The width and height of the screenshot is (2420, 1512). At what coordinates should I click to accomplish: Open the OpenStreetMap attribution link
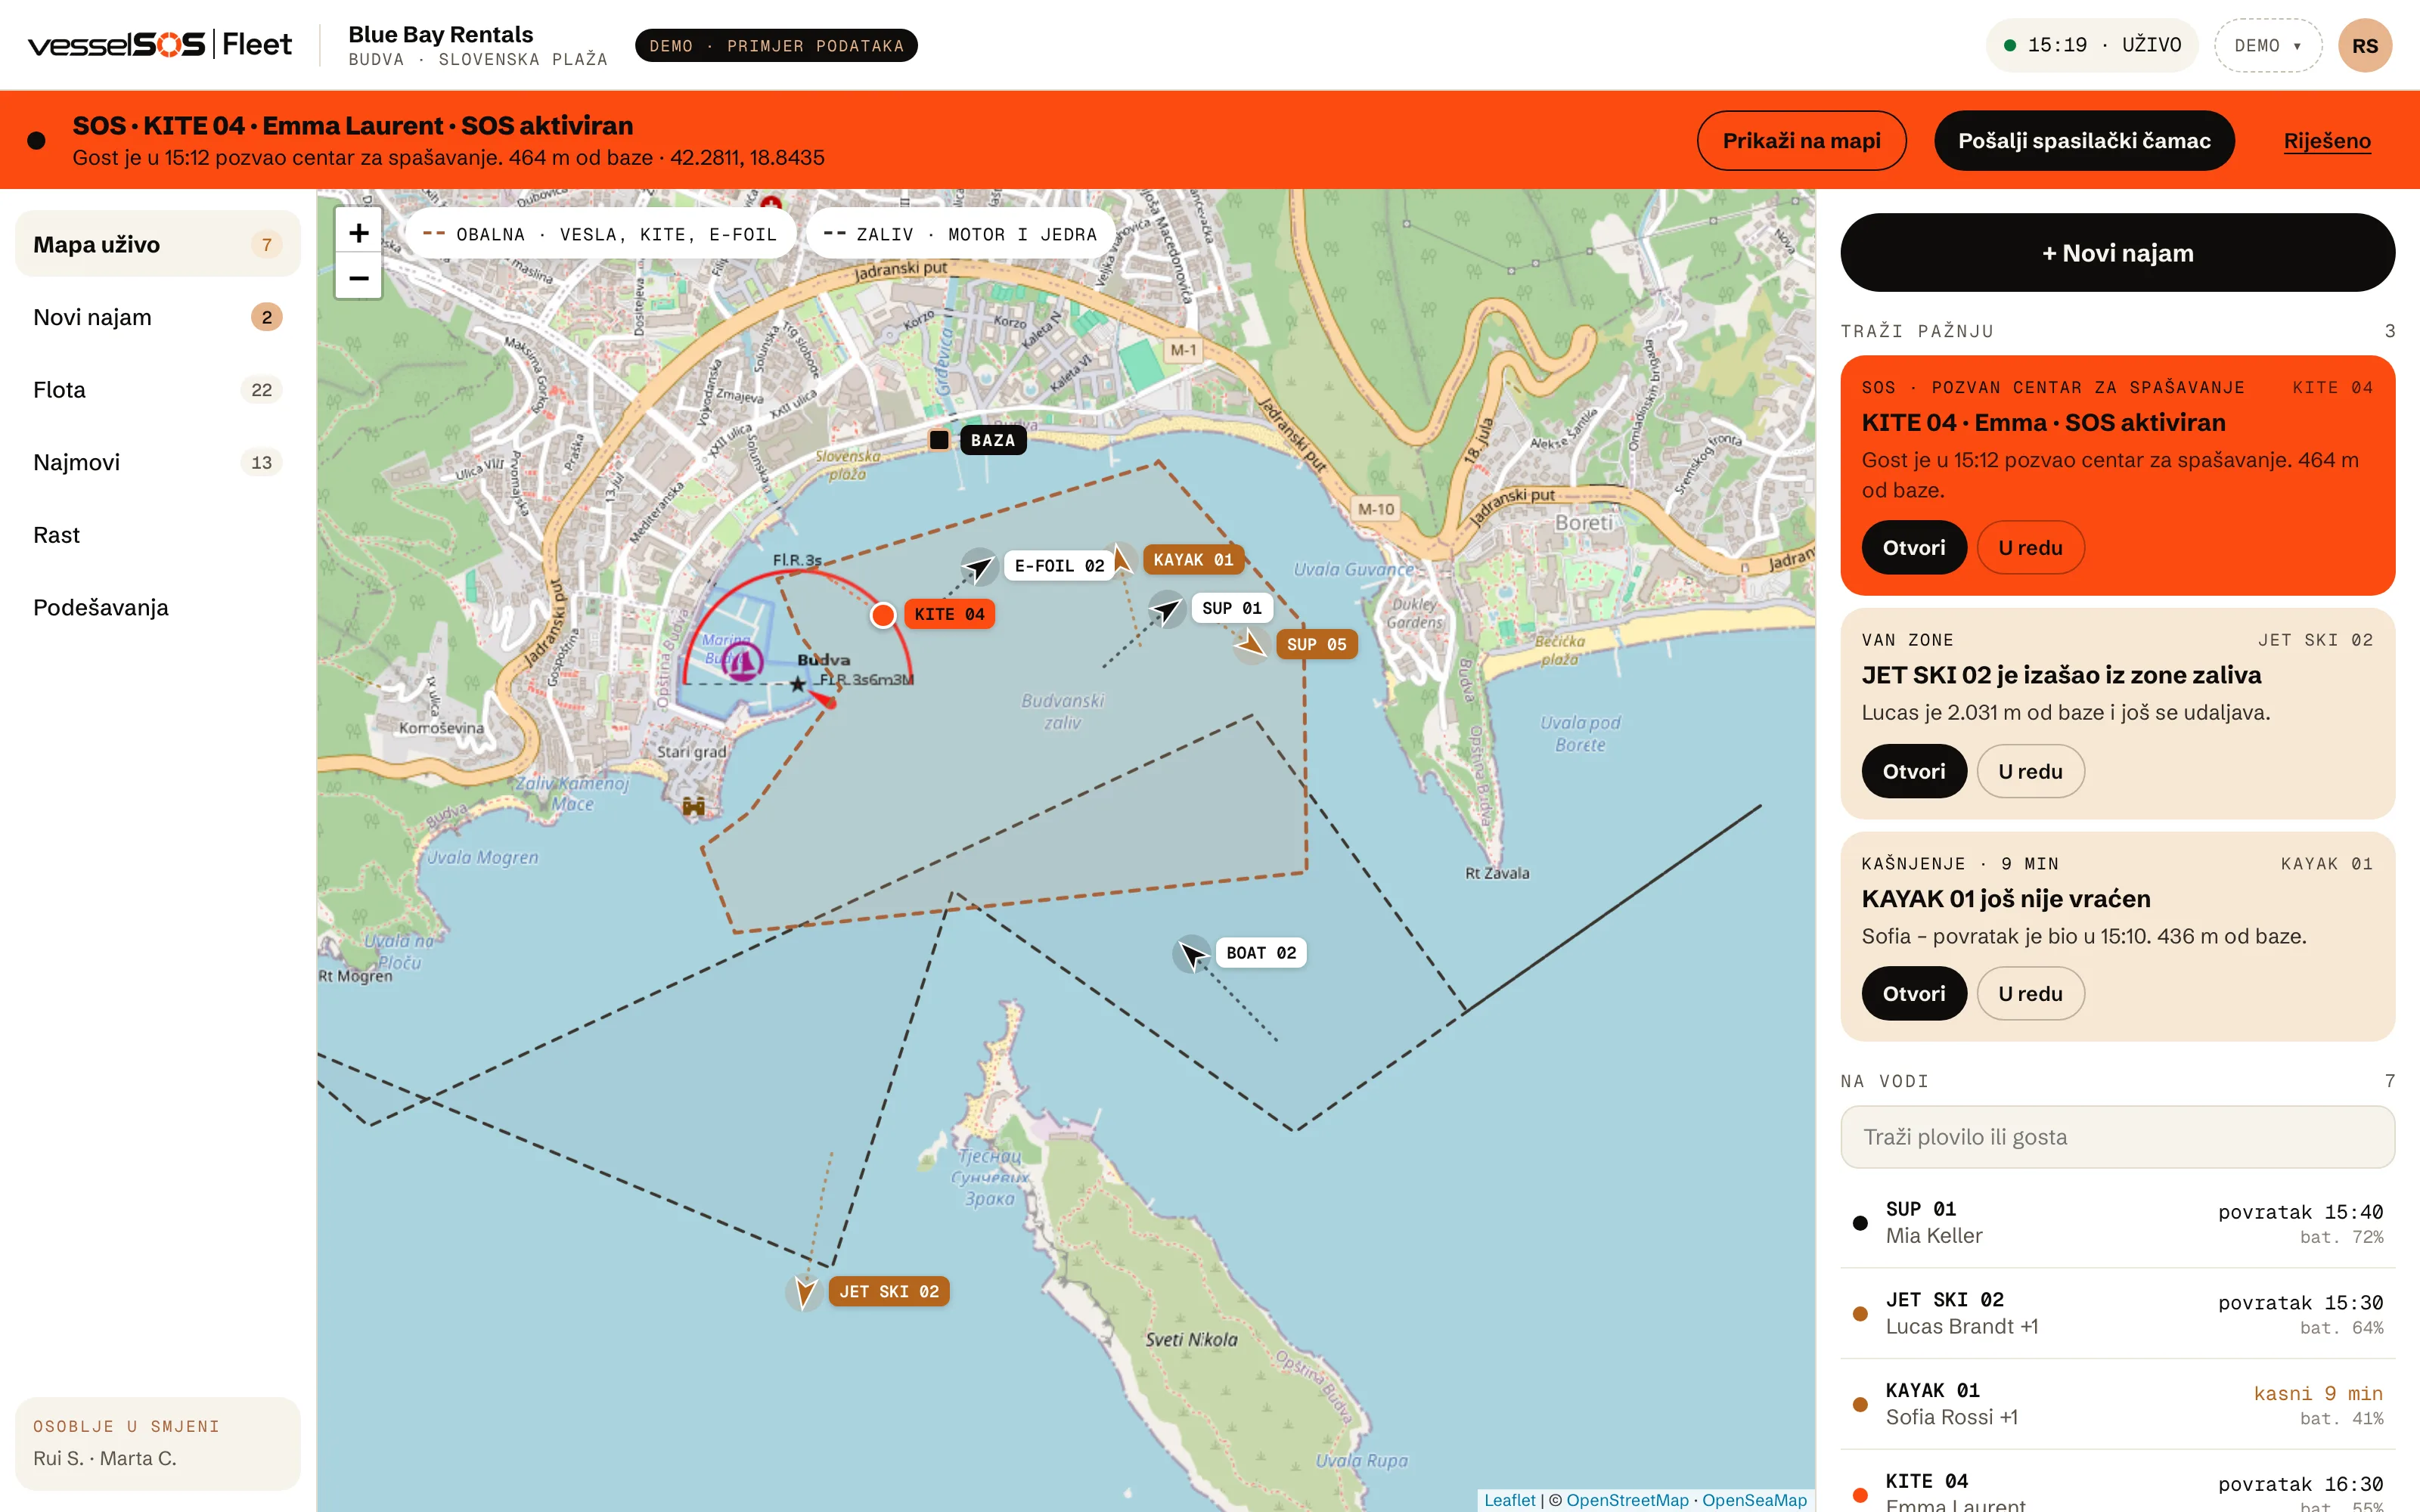tap(1627, 1500)
